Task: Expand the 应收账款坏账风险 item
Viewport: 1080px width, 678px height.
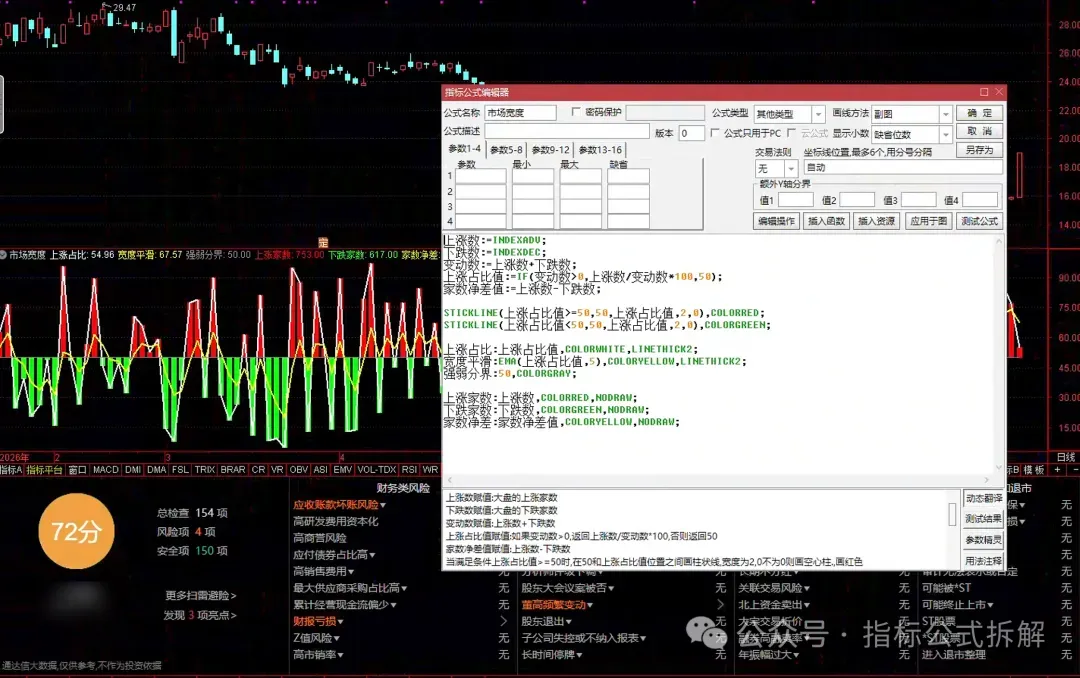Action: pos(339,505)
